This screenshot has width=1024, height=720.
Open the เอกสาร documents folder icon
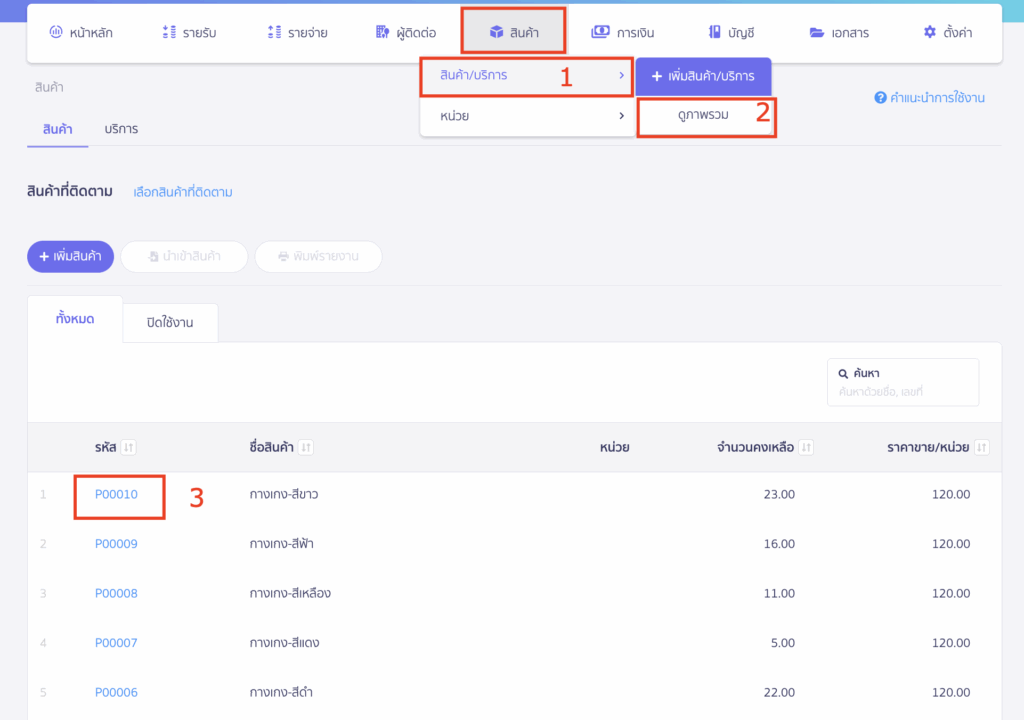coord(817,32)
